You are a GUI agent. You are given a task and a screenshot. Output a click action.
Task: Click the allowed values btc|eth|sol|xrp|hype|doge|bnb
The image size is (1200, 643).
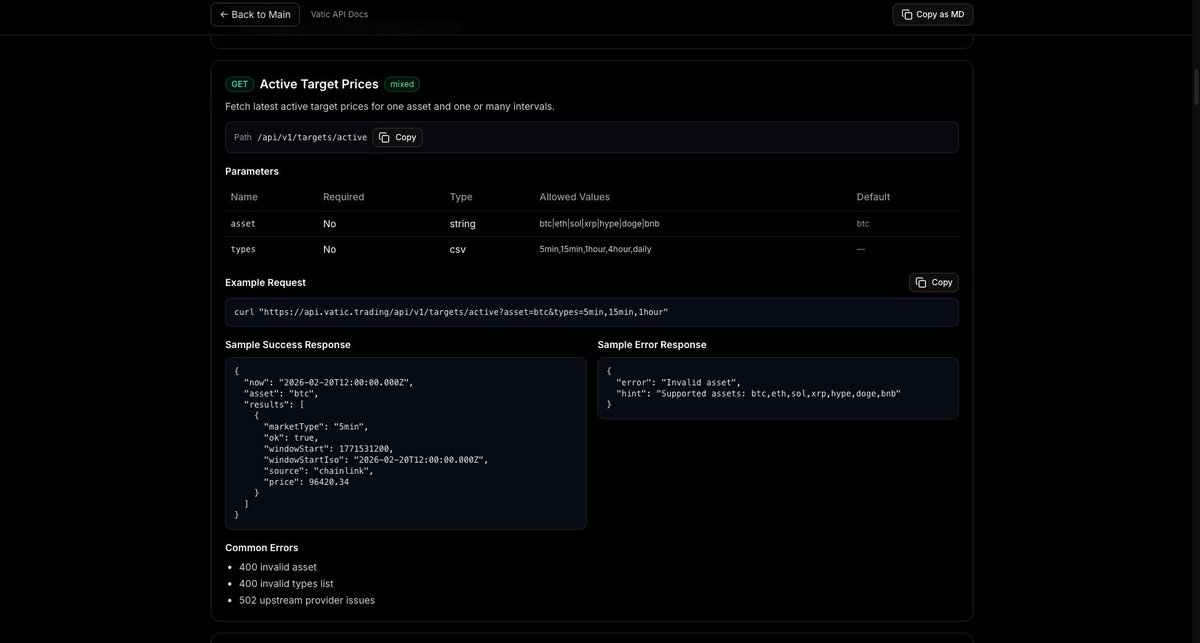tap(598, 221)
